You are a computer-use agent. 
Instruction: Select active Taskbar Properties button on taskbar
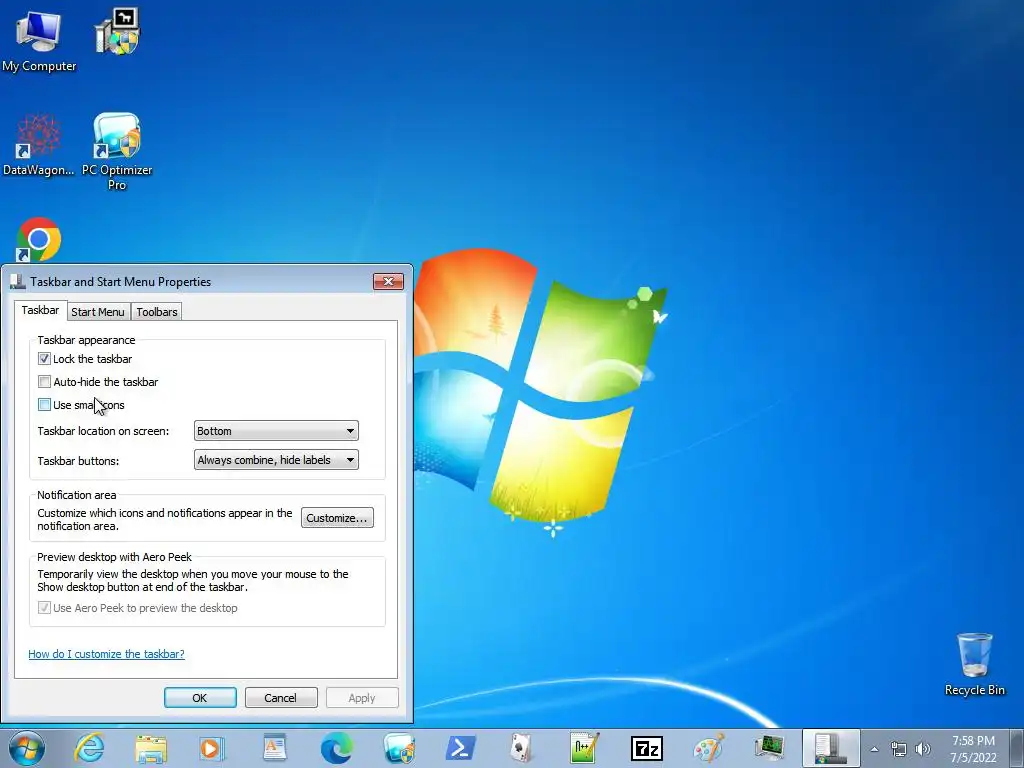click(x=831, y=748)
